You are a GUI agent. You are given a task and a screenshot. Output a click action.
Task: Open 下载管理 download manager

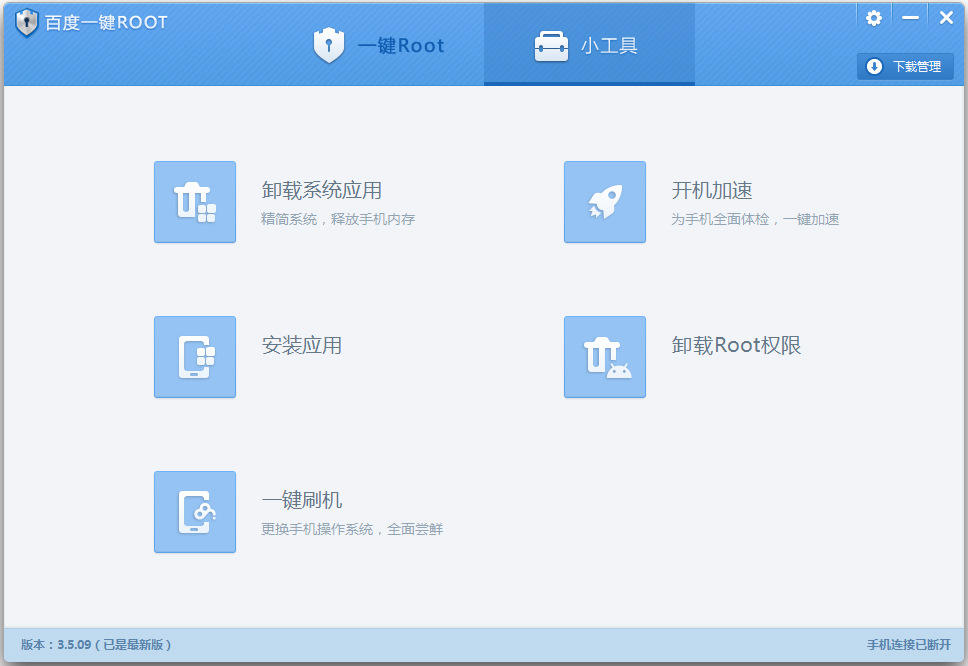[x=905, y=66]
